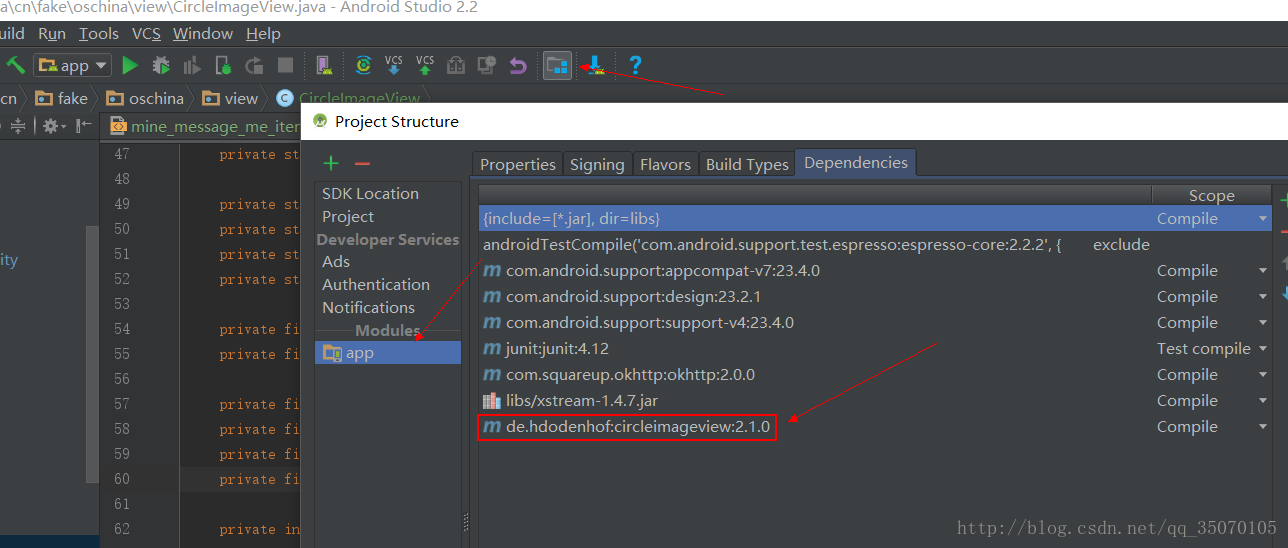This screenshot has width=1288, height=548.
Task: Click the VCS Commit (green arrow) icon
Action: [x=425, y=66]
